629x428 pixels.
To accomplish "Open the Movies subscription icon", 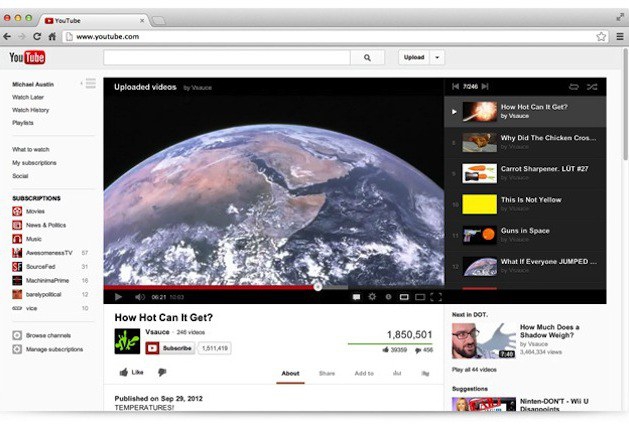I will pos(17,211).
